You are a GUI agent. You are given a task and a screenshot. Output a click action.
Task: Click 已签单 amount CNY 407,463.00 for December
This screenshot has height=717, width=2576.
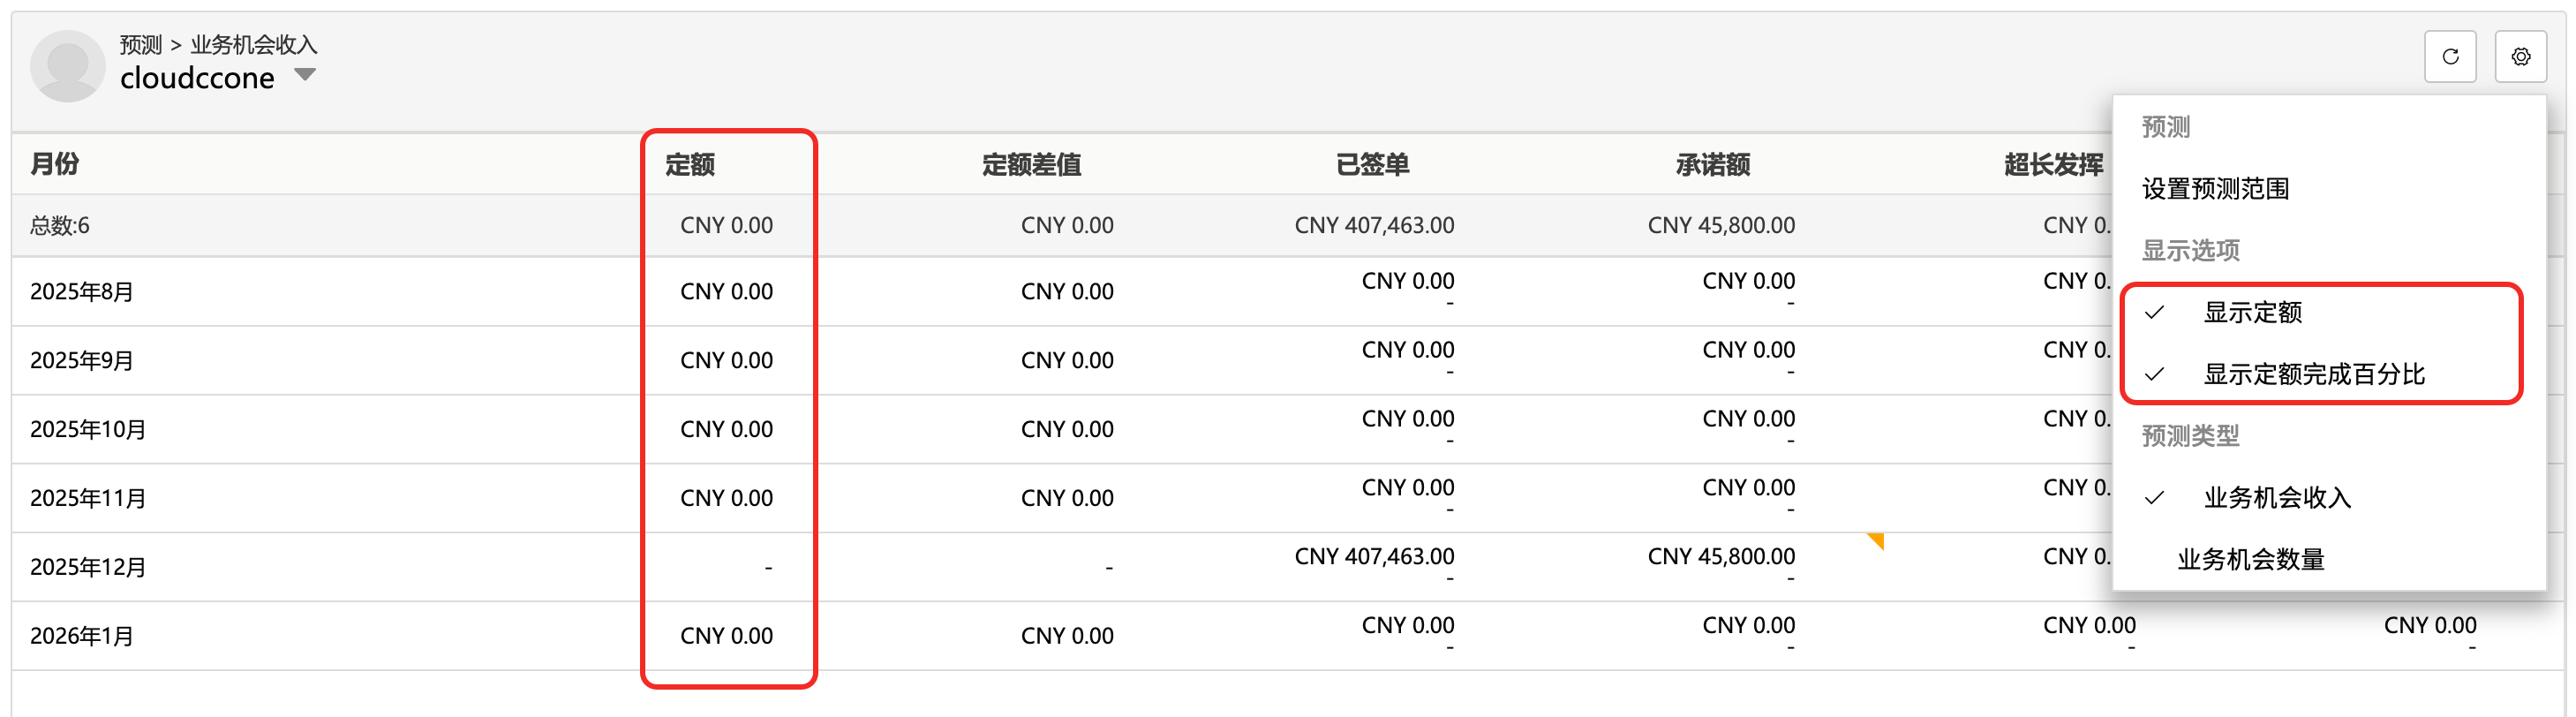point(1374,557)
